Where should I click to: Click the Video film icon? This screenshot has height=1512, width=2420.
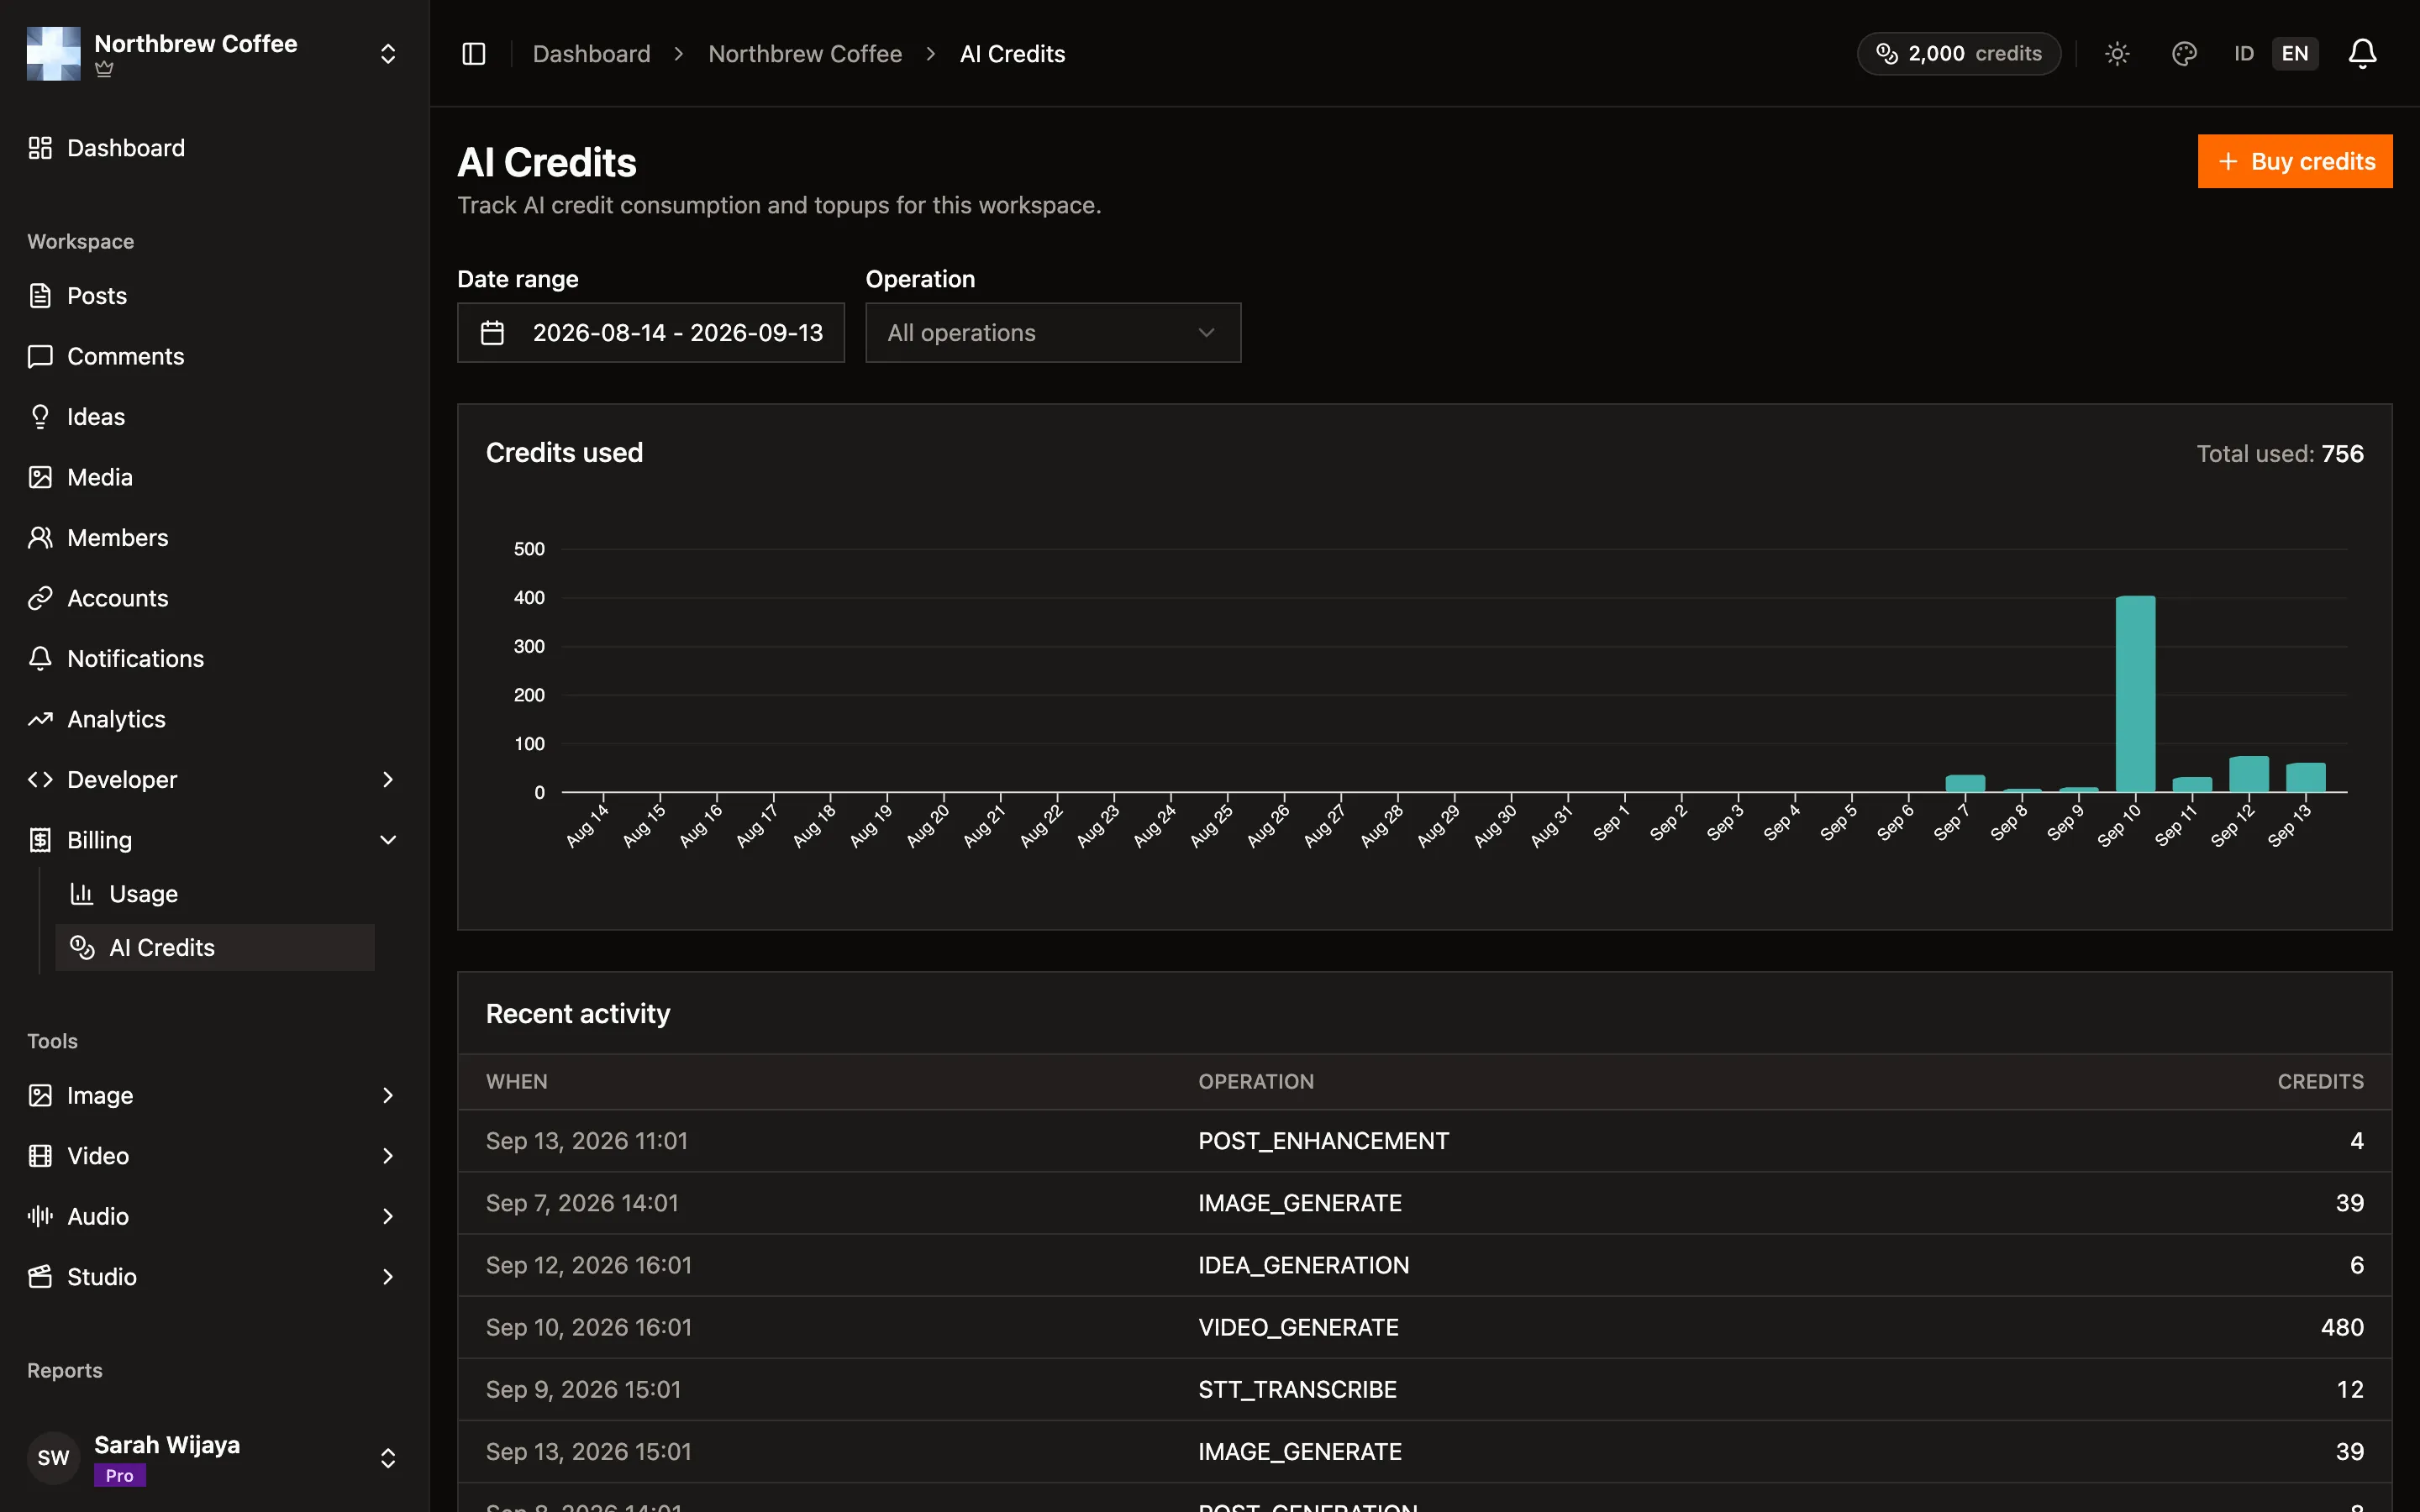pos(40,1156)
